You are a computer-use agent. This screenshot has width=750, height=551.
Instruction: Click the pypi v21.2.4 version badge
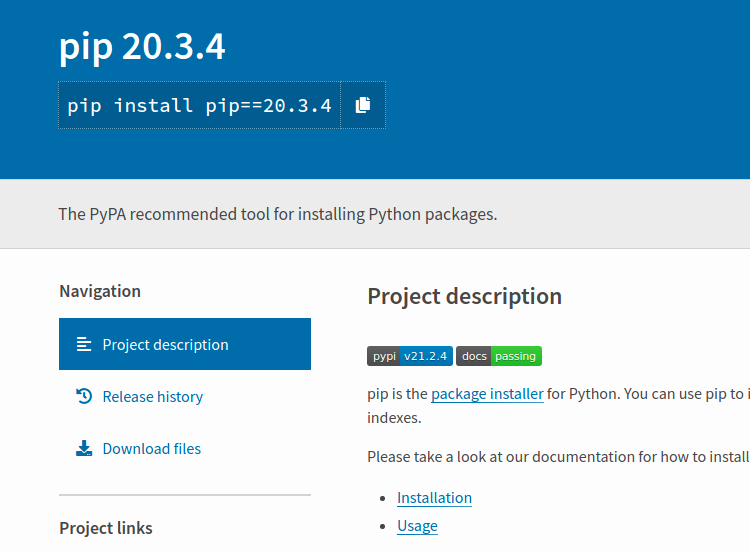(410, 356)
